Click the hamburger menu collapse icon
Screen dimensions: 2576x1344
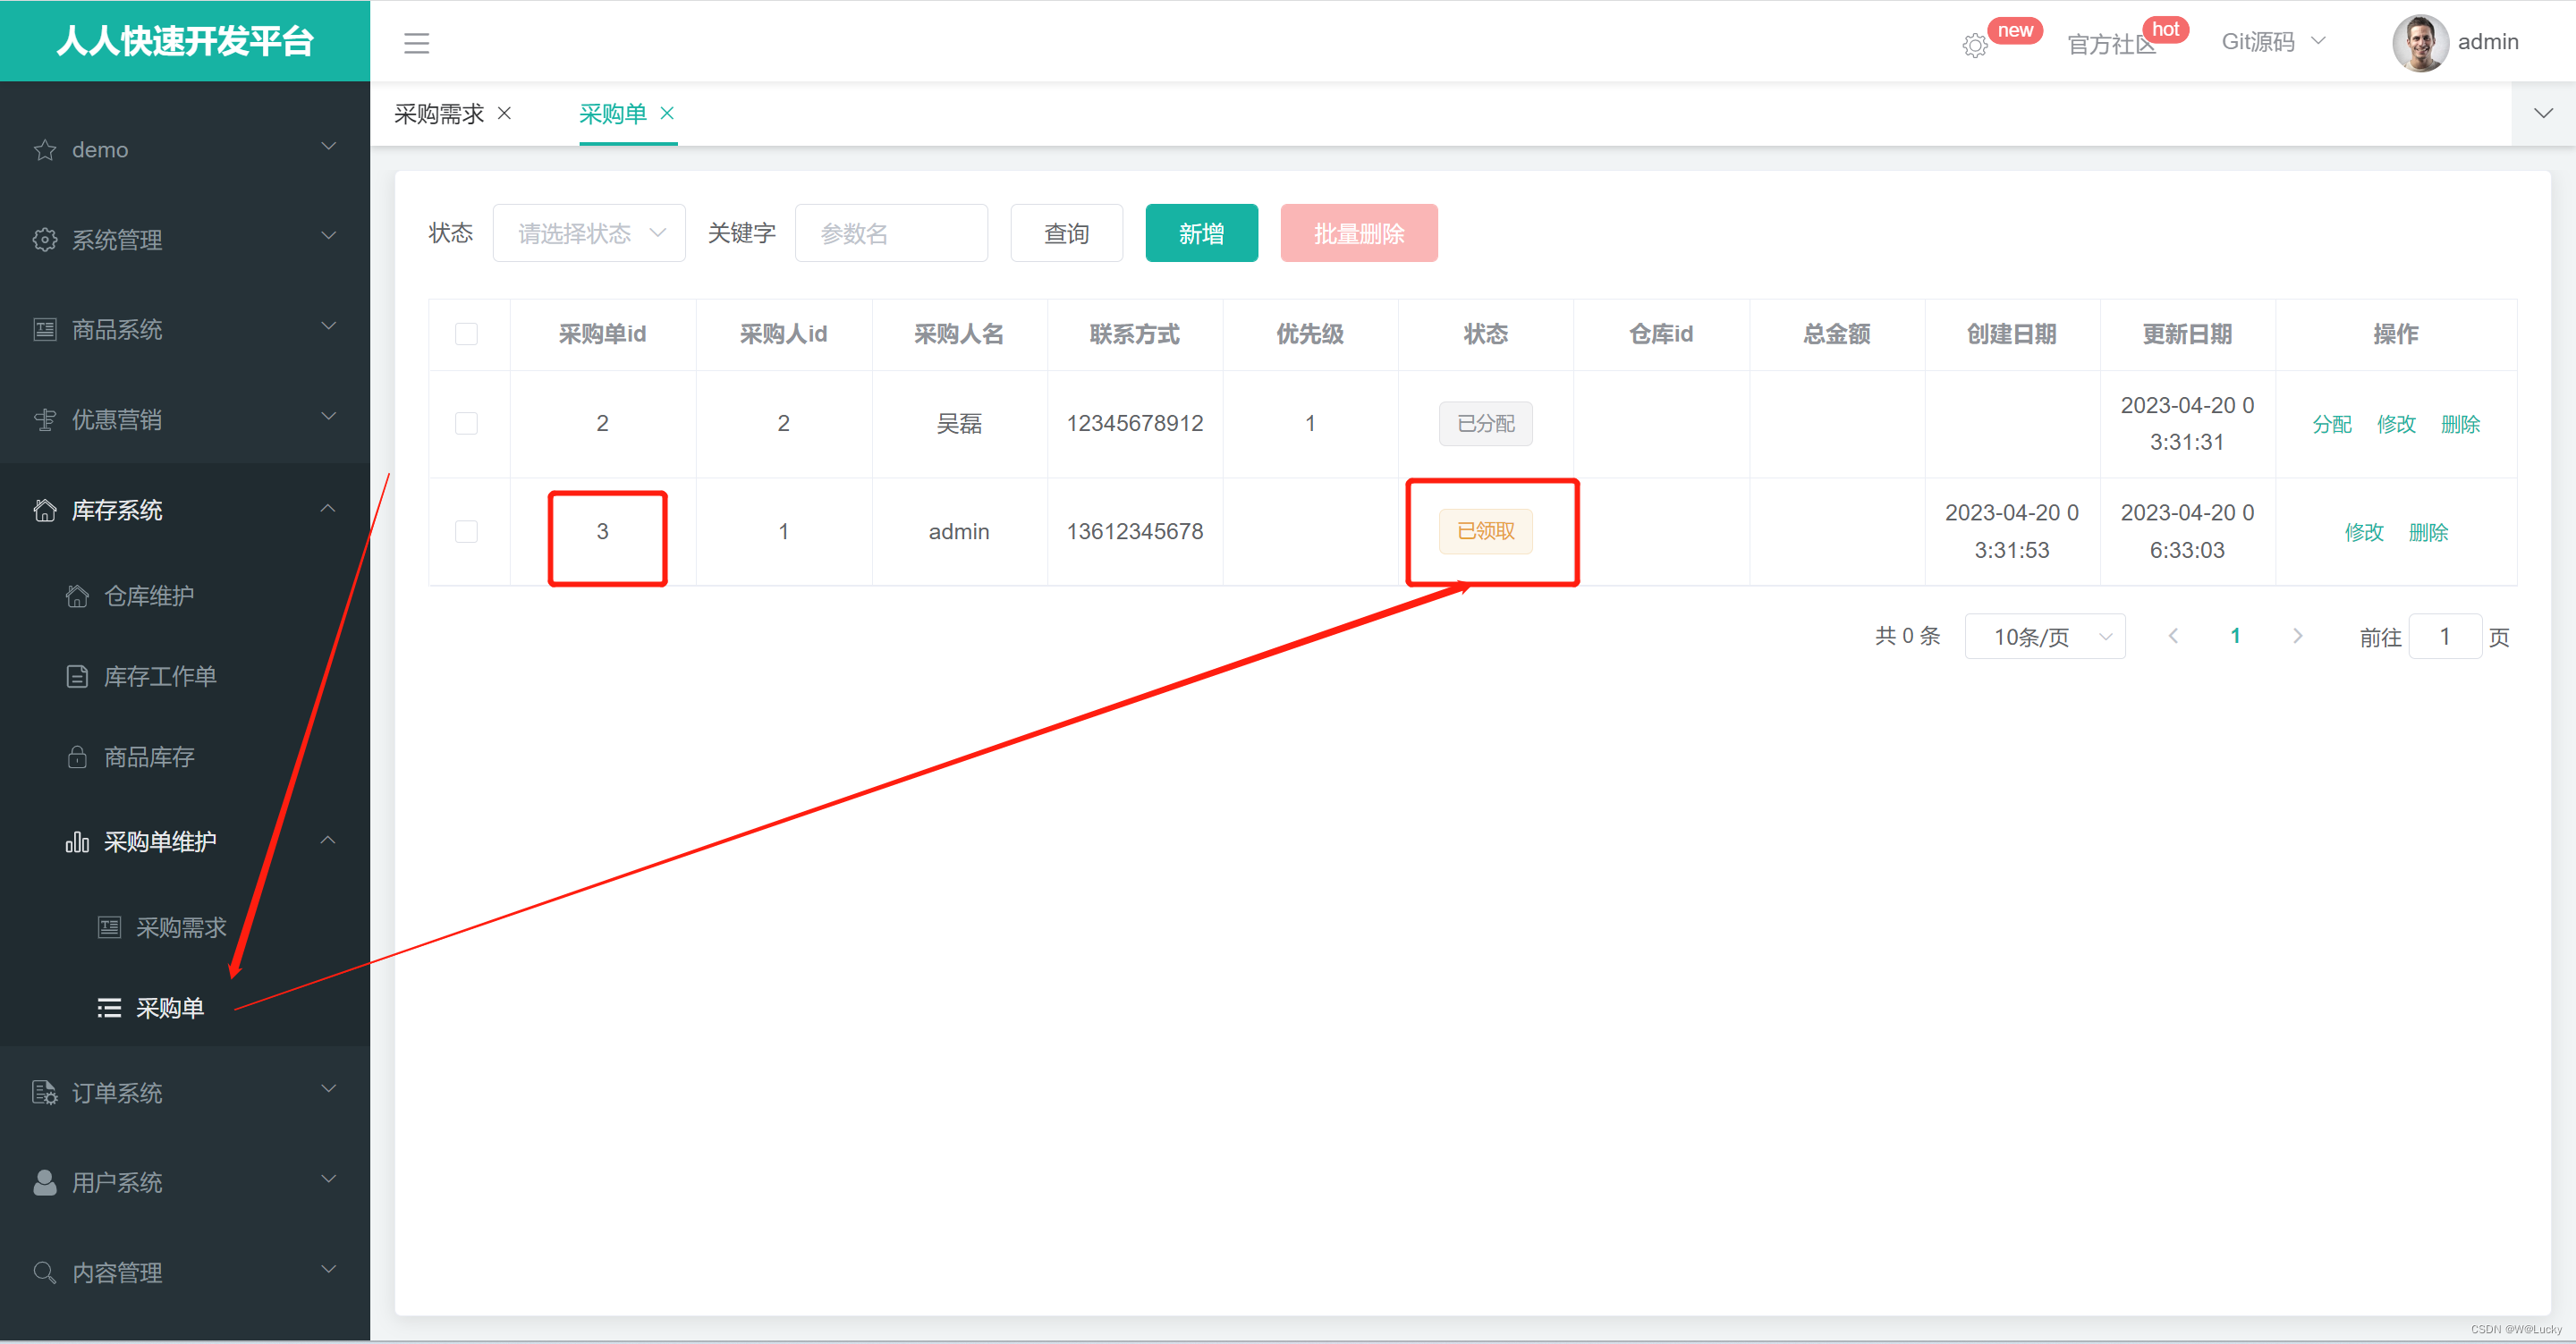[x=416, y=43]
